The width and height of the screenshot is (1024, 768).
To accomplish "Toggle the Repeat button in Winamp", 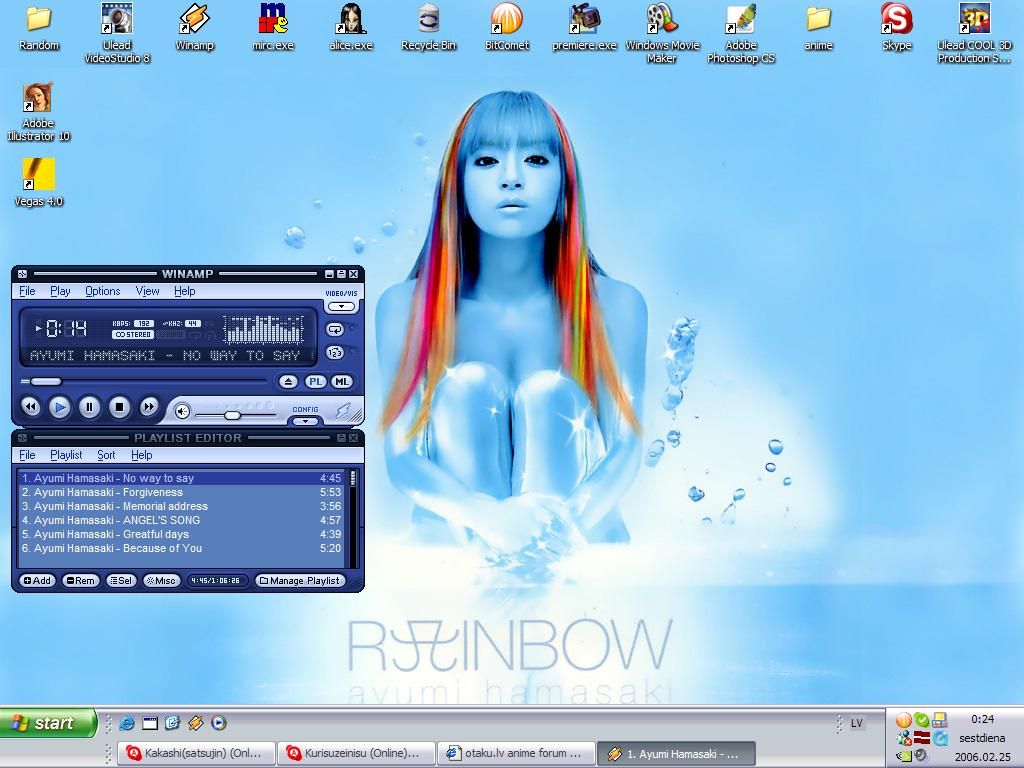I will [335, 330].
